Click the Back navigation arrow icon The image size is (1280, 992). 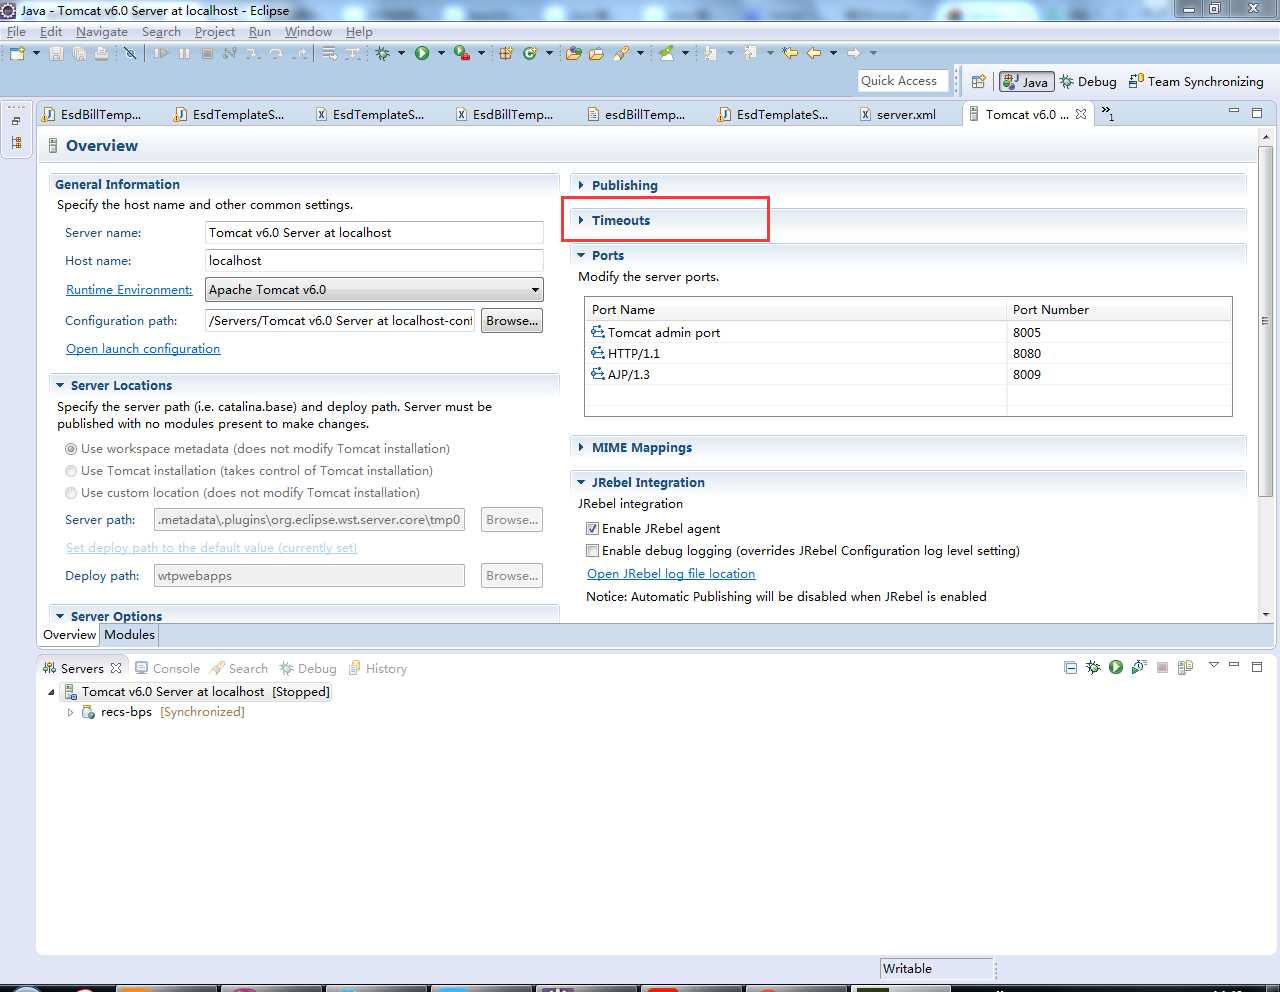(x=814, y=53)
